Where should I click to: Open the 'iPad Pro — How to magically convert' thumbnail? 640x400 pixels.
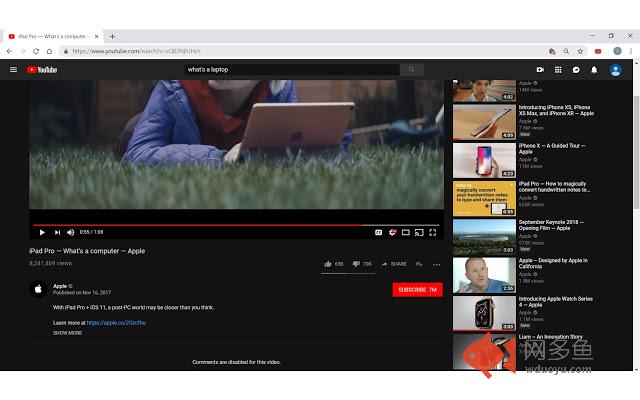484,199
